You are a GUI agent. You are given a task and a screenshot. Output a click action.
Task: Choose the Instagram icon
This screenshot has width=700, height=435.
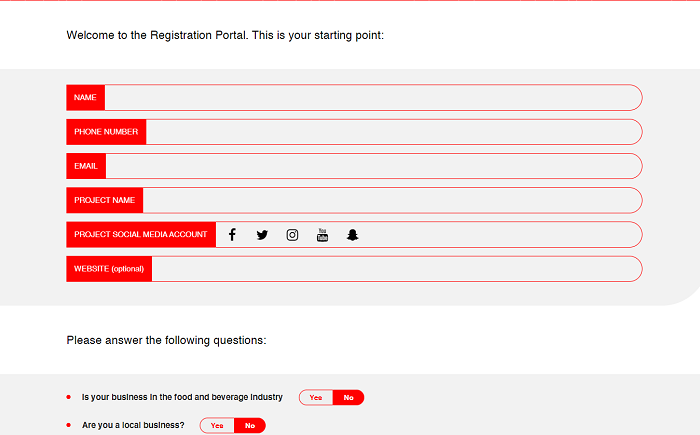click(x=292, y=235)
